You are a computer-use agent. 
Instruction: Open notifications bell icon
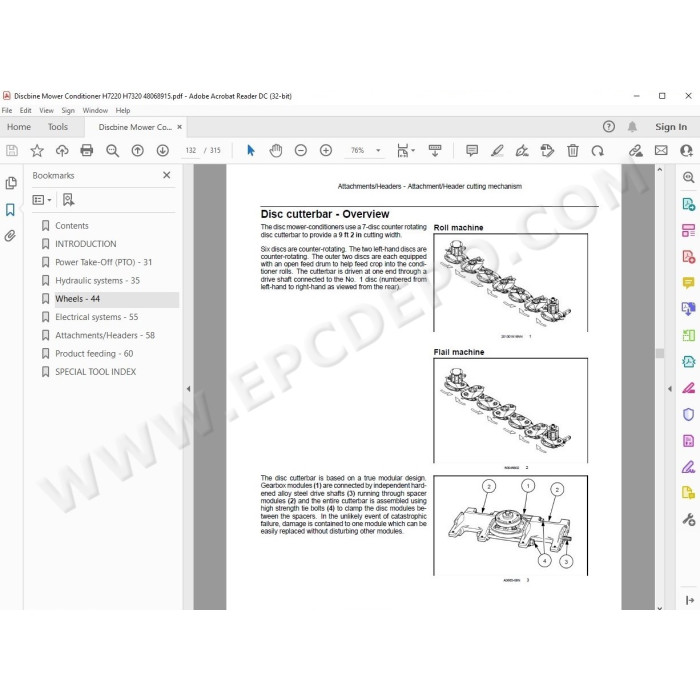(x=632, y=127)
